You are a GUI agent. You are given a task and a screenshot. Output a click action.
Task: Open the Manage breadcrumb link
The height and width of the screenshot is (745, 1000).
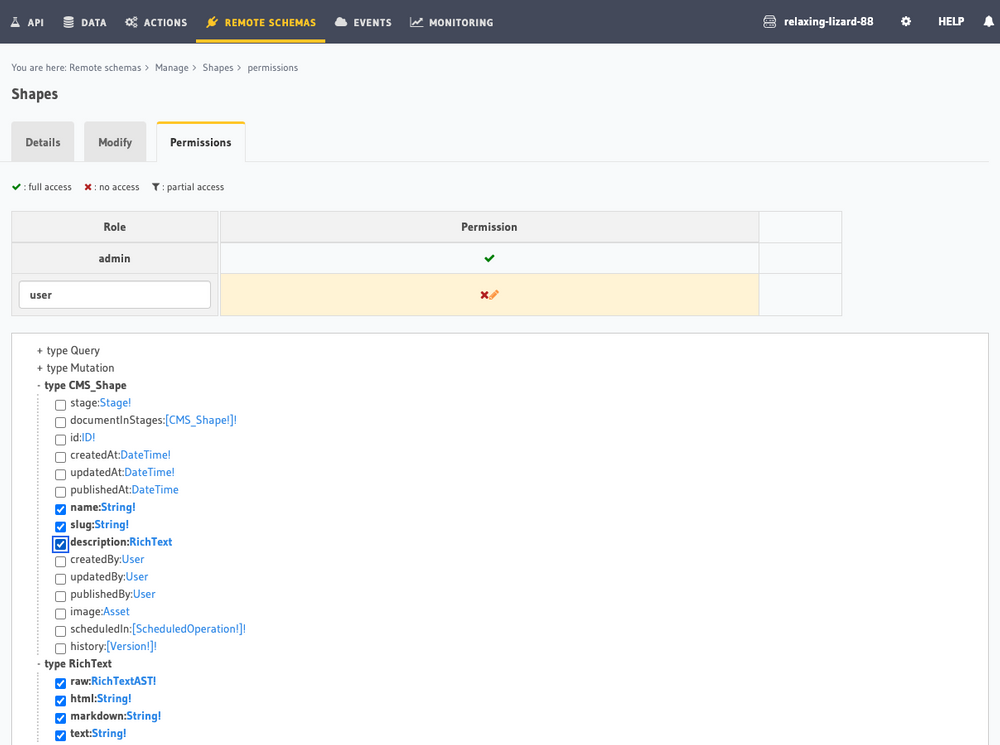point(171,67)
